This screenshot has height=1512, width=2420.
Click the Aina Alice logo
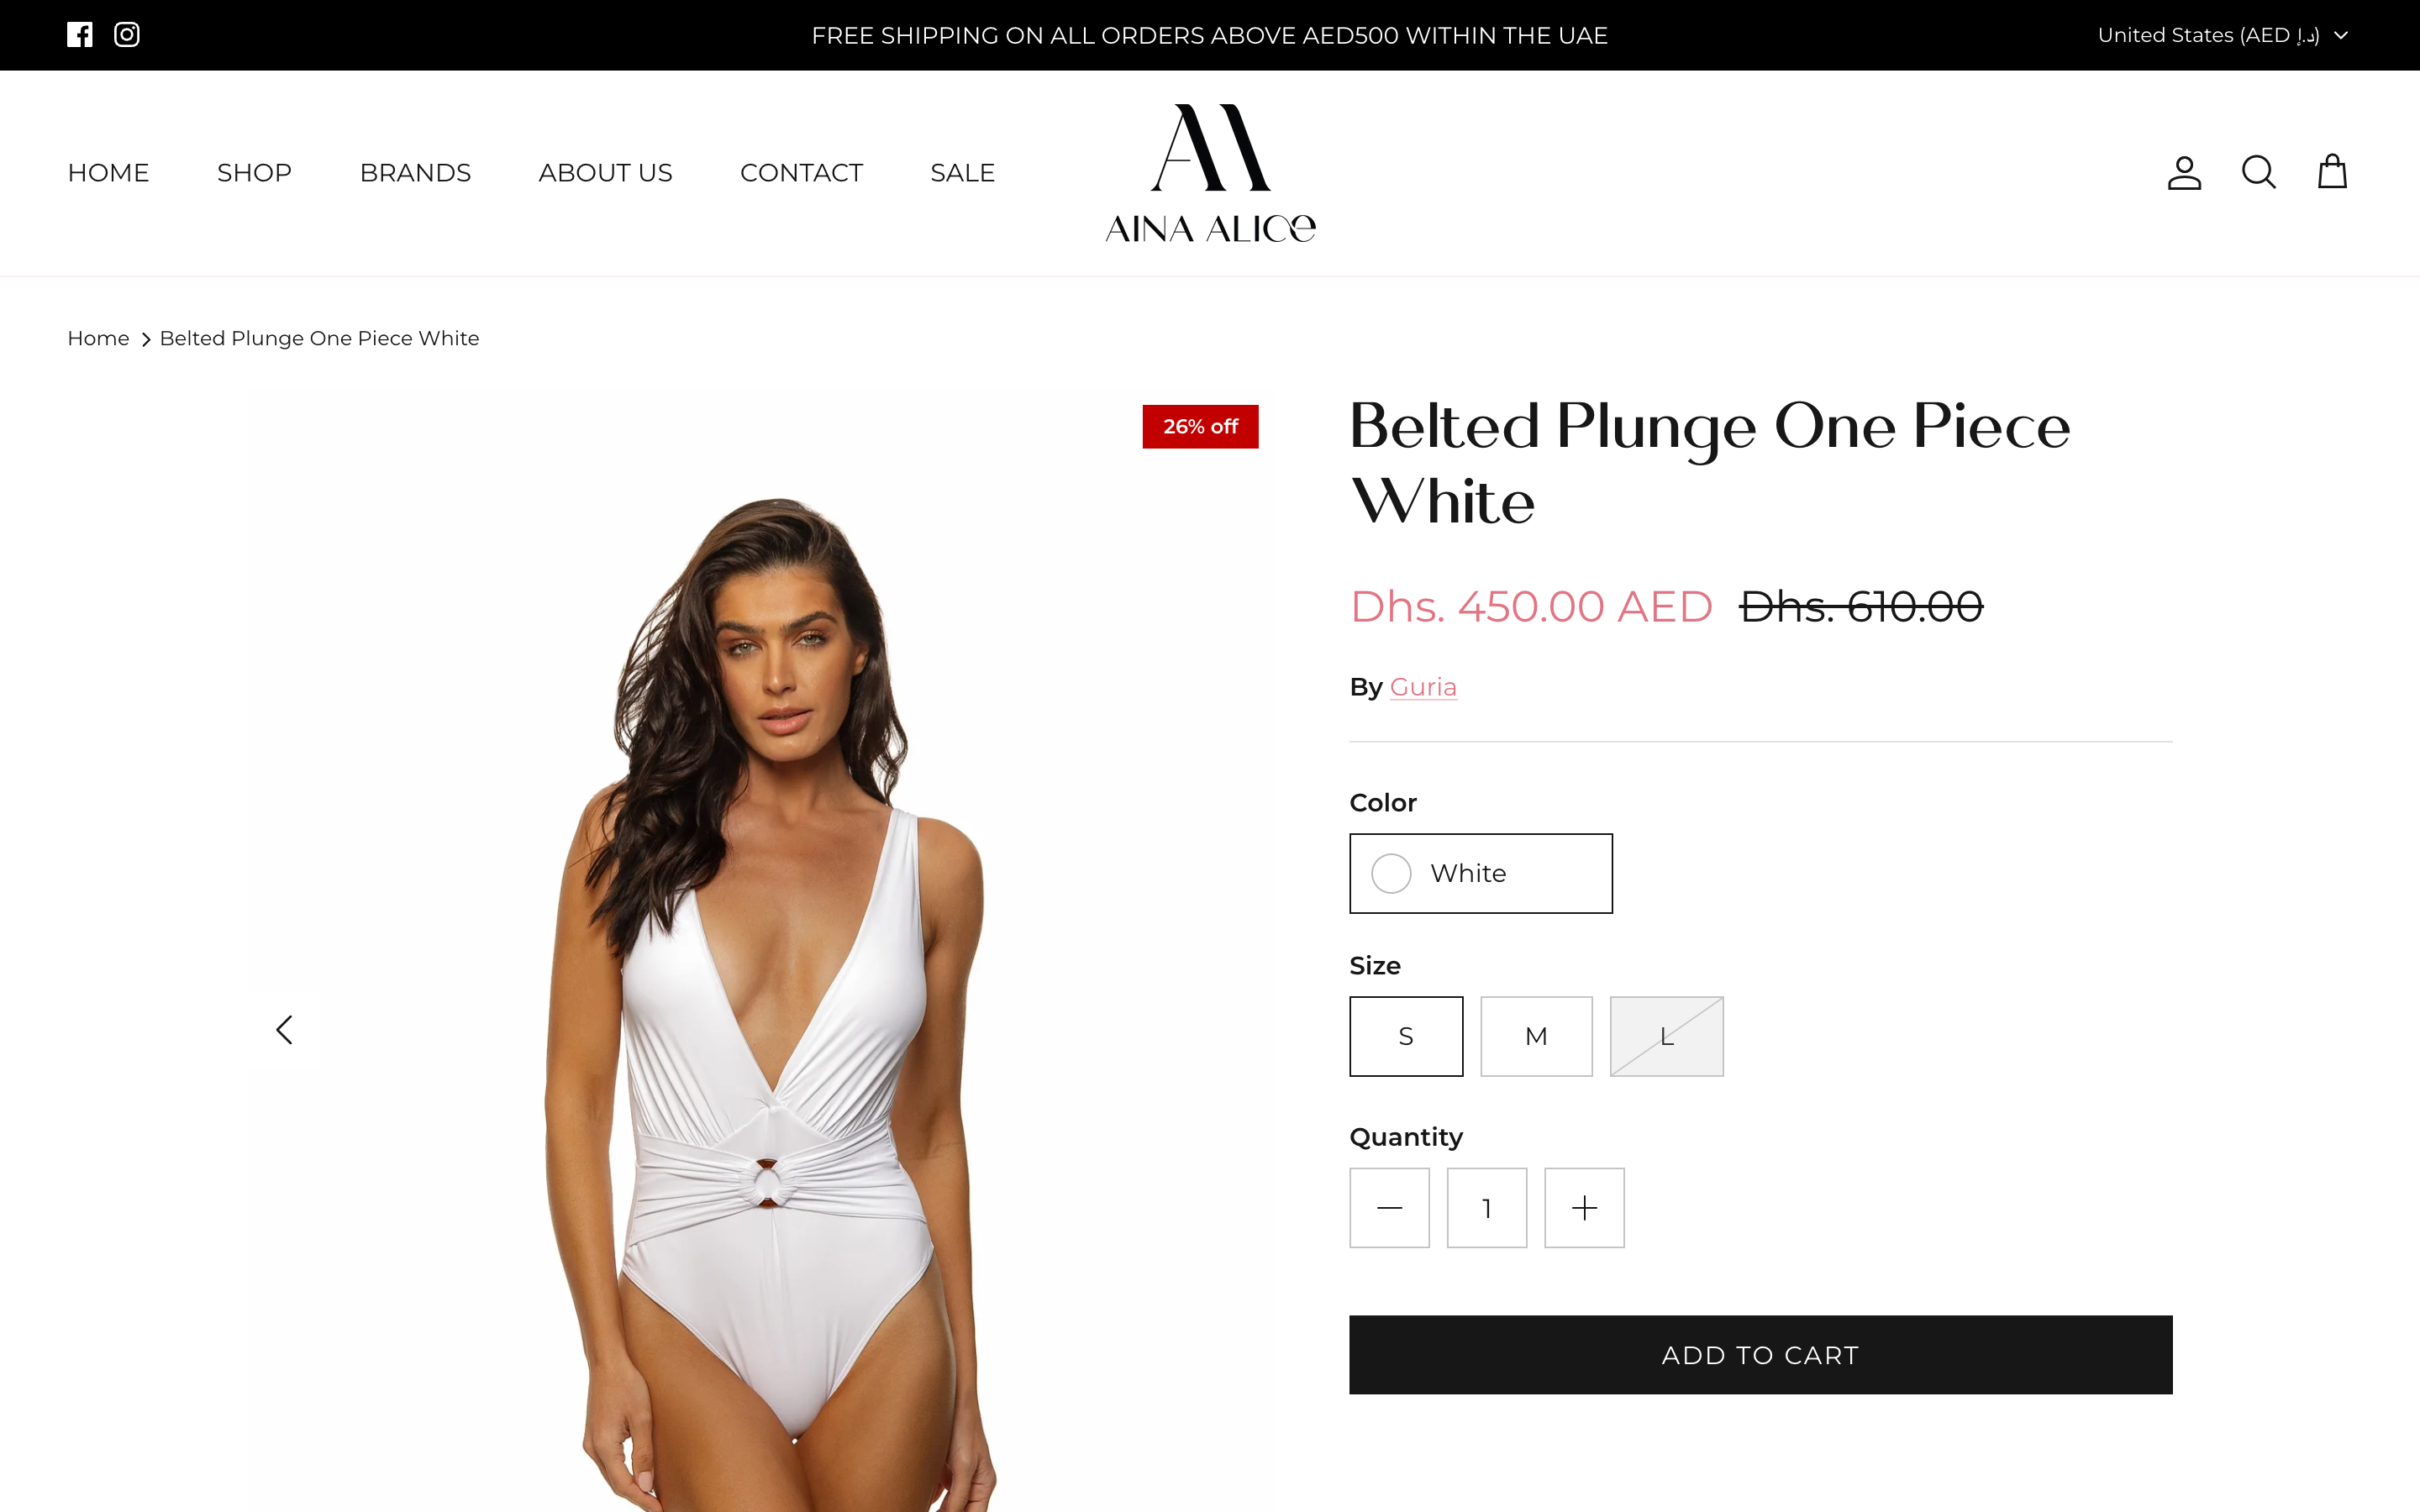pos(1210,173)
